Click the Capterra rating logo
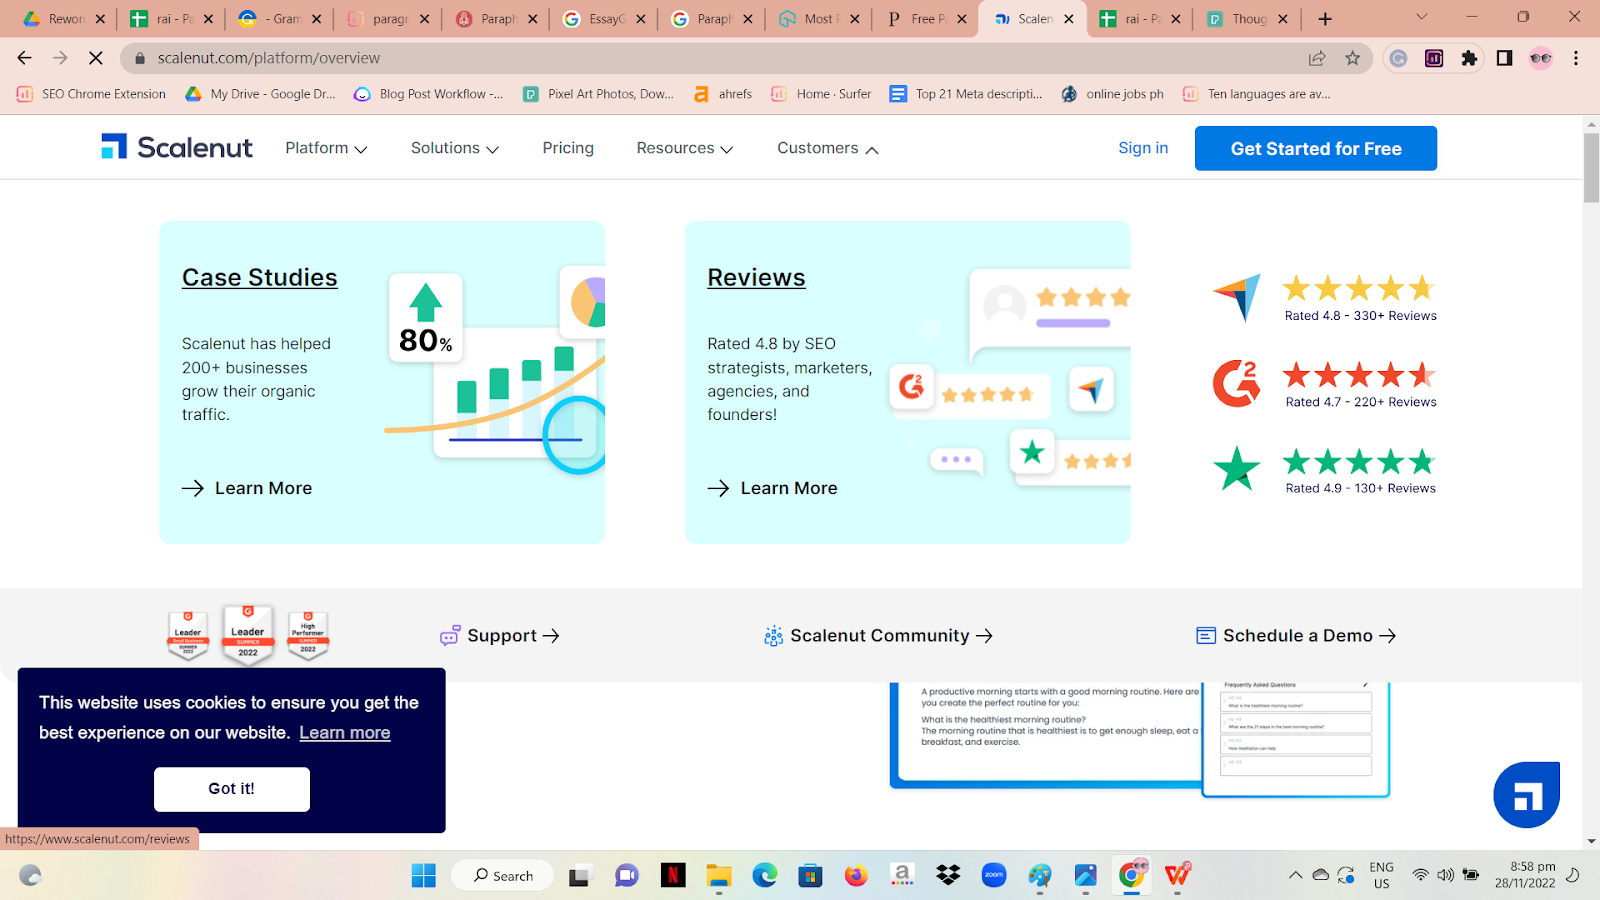The image size is (1600, 900). tap(1237, 297)
